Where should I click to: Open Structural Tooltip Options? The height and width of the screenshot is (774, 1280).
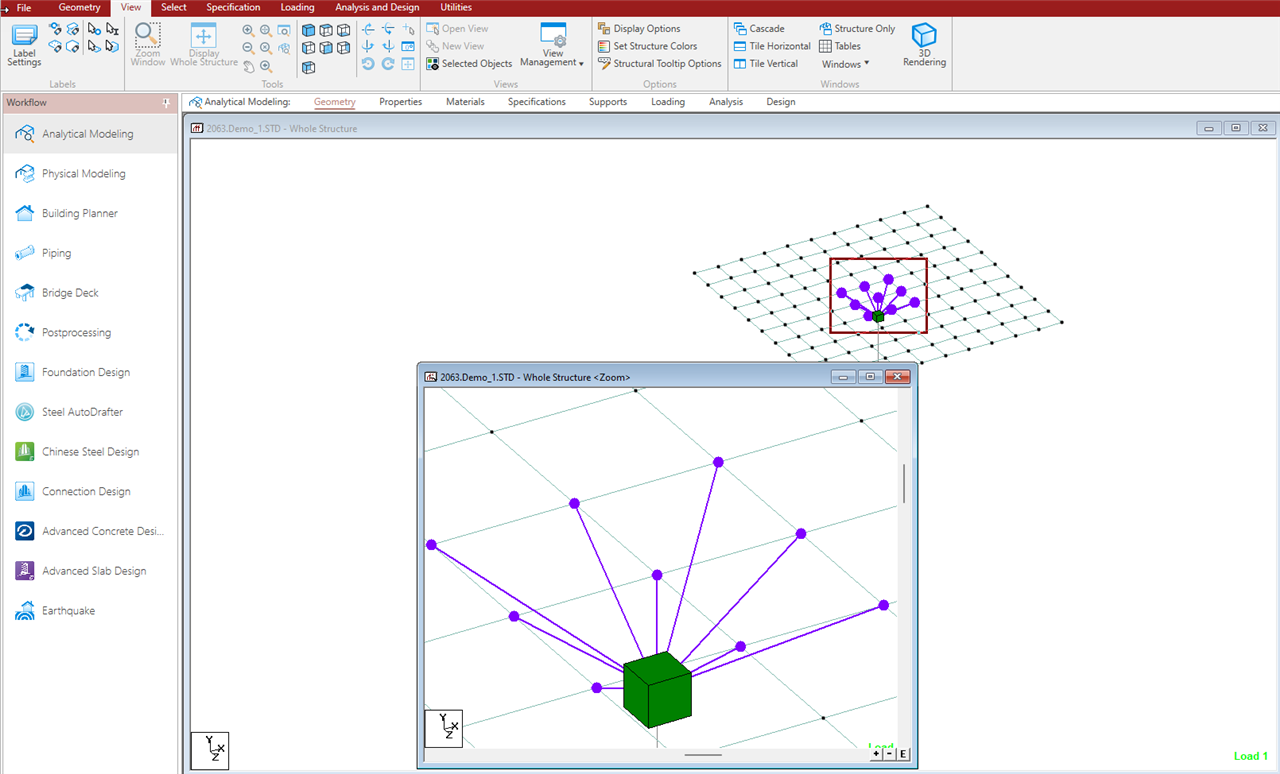pos(659,63)
